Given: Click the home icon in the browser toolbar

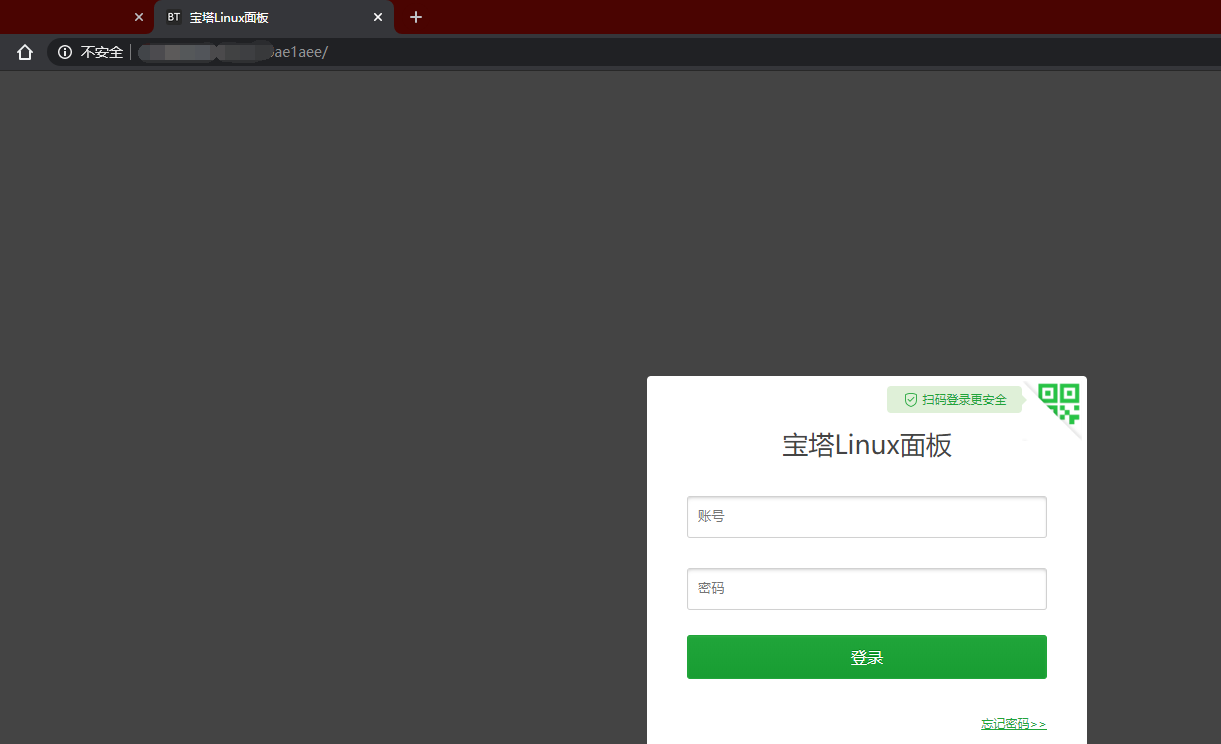Looking at the screenshot, I should pyautogui.click(x=25, y=52).
